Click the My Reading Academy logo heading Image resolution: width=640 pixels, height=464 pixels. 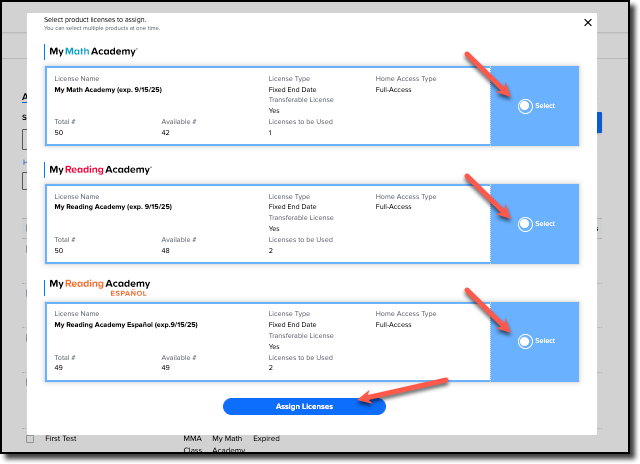100,169
